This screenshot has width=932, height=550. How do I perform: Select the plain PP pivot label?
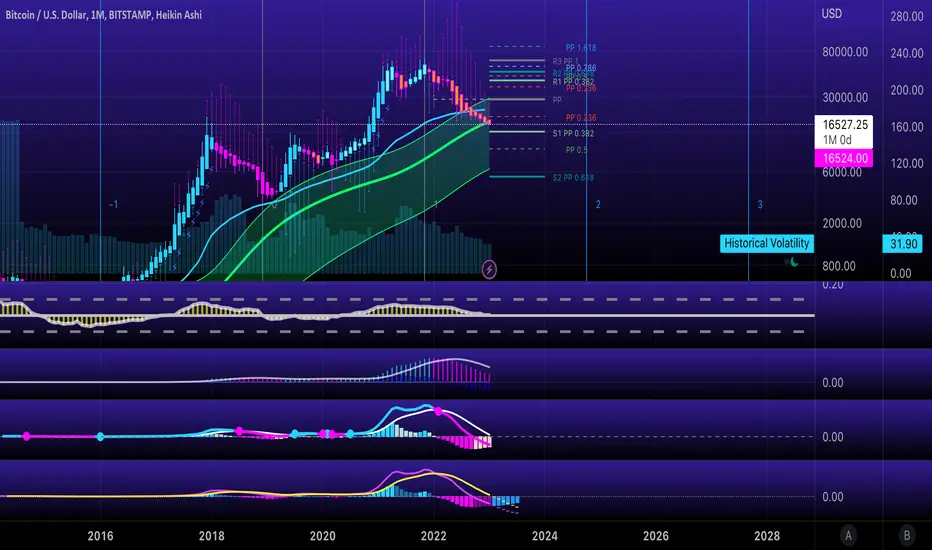point(557,100)
